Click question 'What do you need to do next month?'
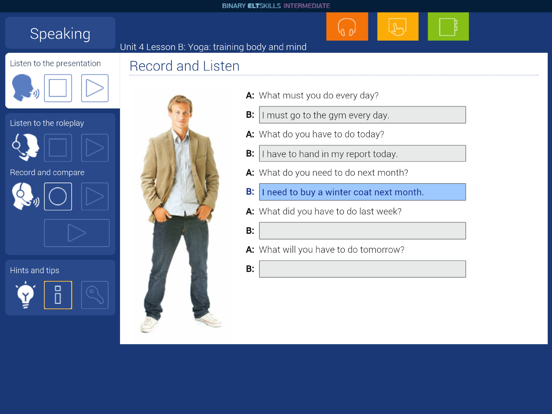The width and height of the screenshot is (552, 414). coord(333,172)
